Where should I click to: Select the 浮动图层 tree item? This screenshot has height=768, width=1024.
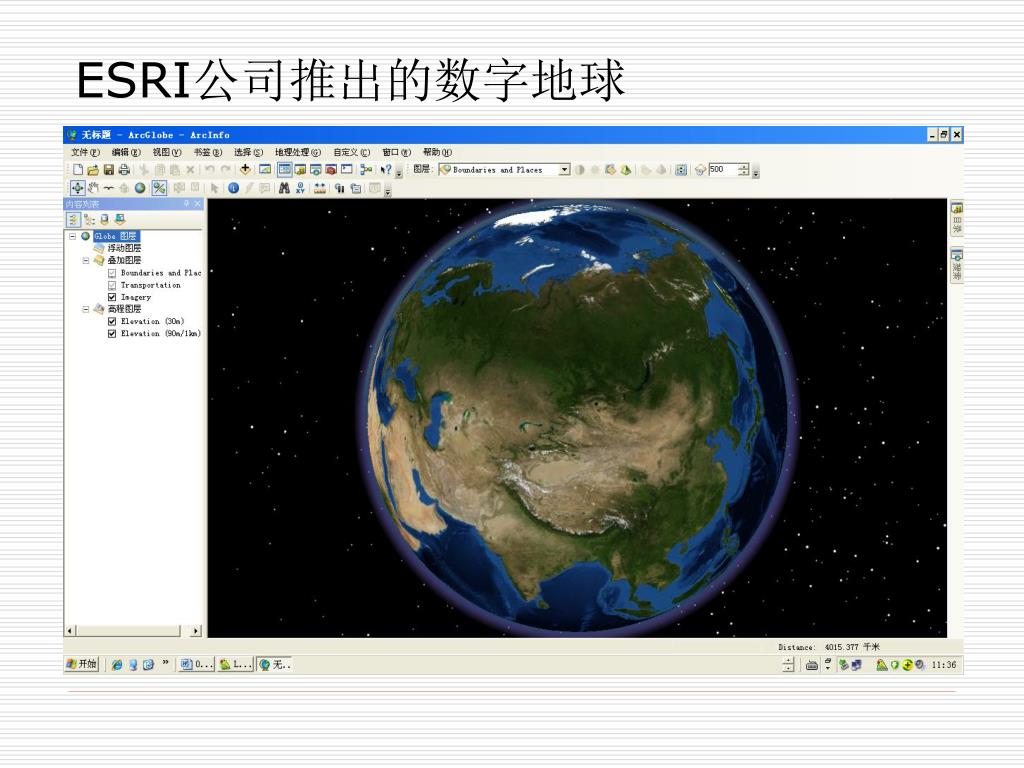(124, 249)
